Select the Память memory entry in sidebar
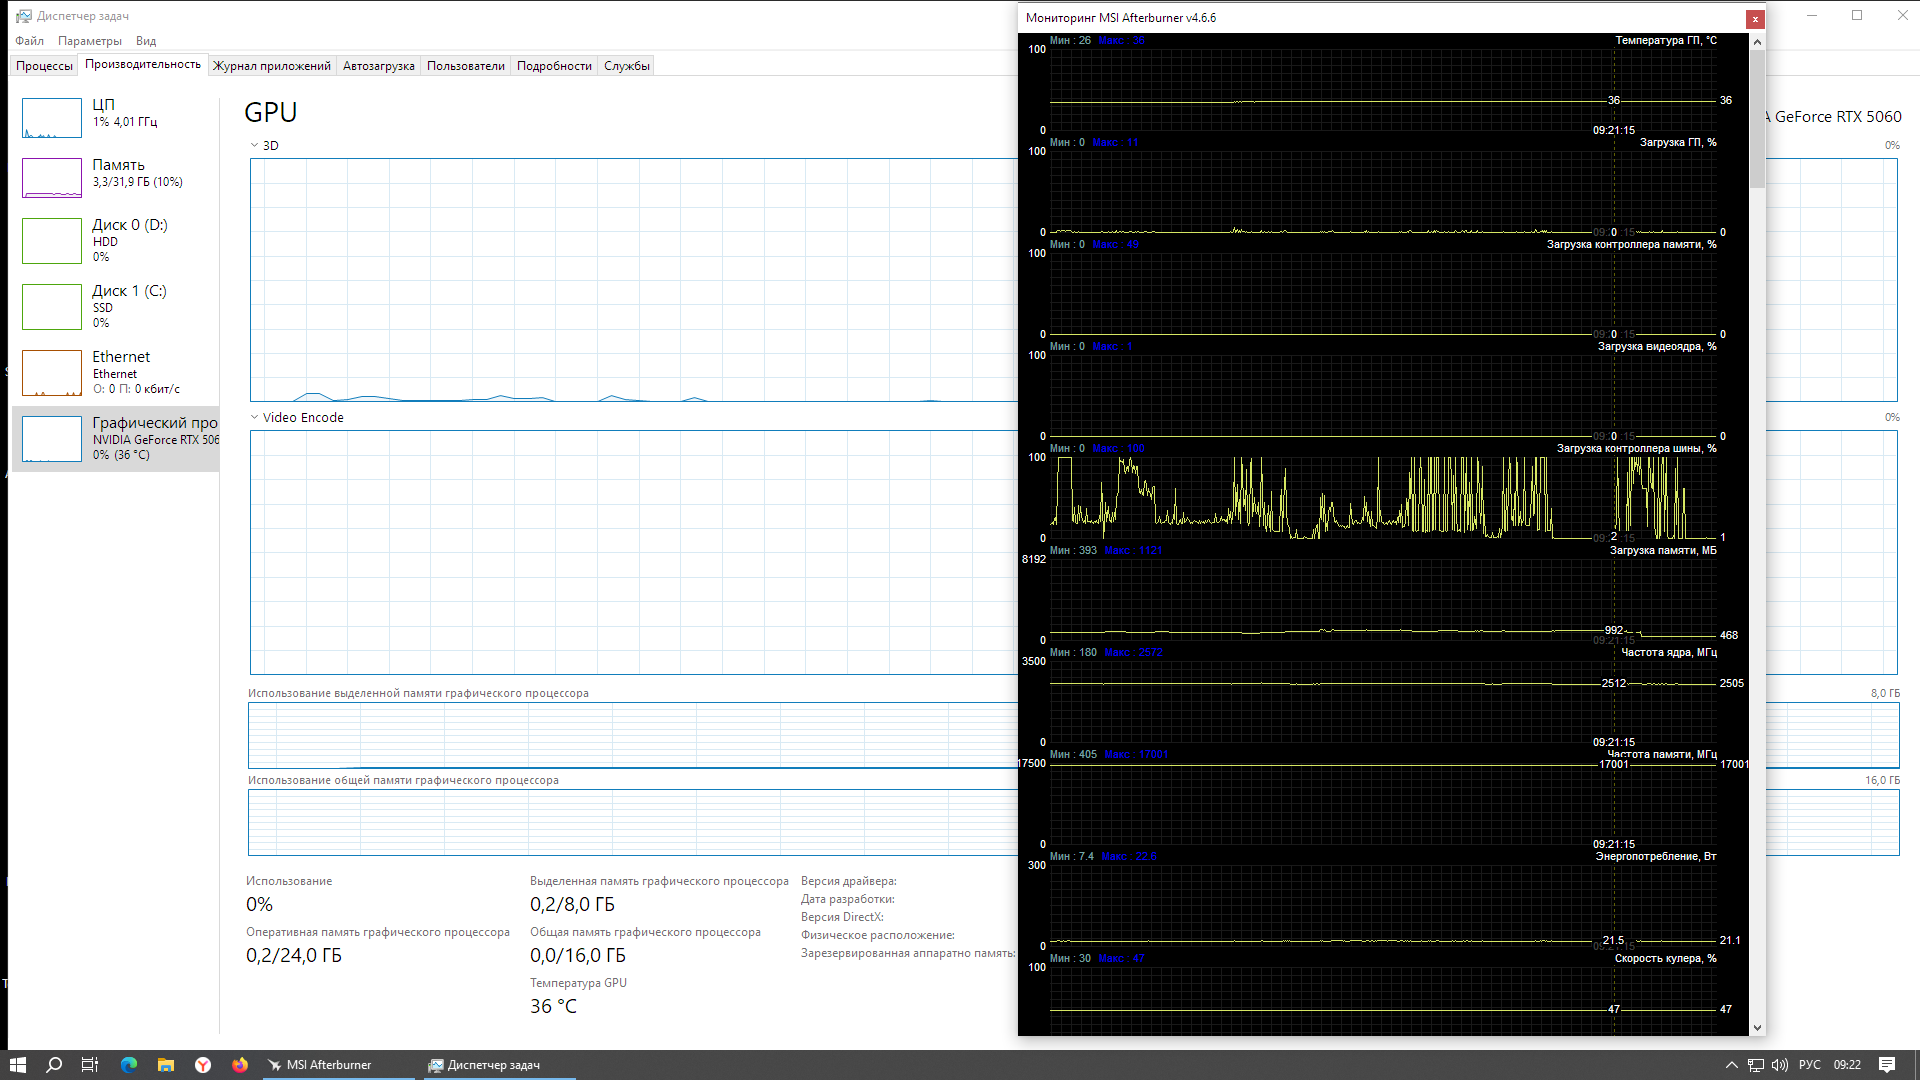Image resolution: width=1920 pixels, height=1080 pixels. pos(115,177)
